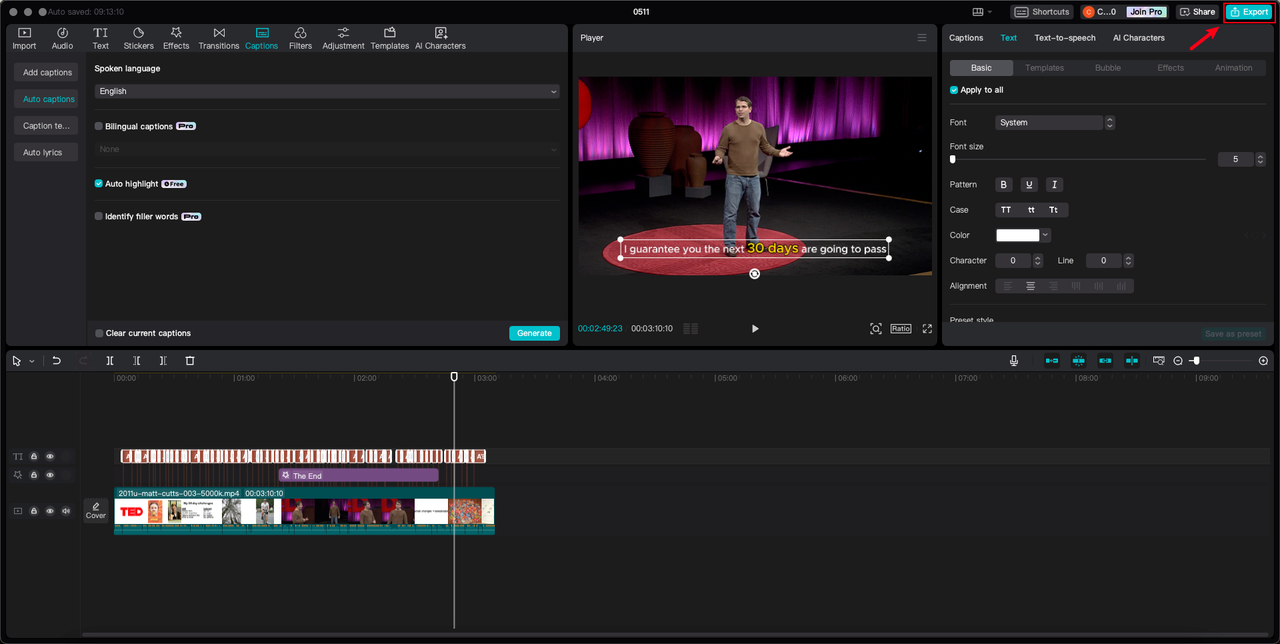The width and height of the screenshot is (1280, 644).
Task: Delete the right portion at playhead
Action: [163, 361]
